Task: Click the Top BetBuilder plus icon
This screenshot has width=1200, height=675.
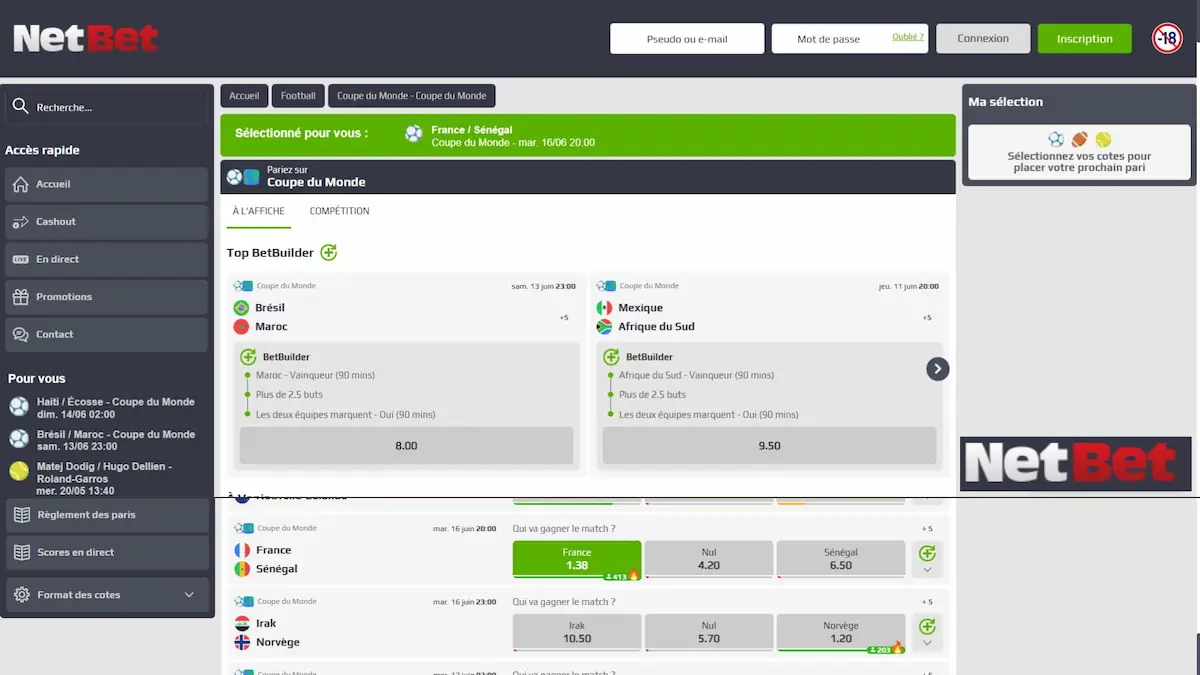Action: click(329, 252)
